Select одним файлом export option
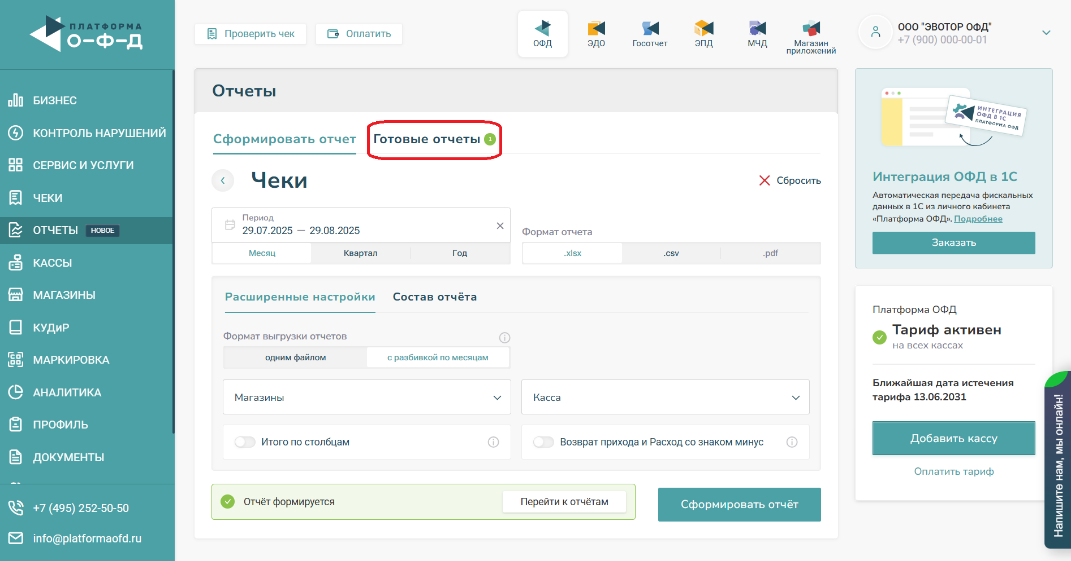The image size is (1071, 561). (295, 358)
